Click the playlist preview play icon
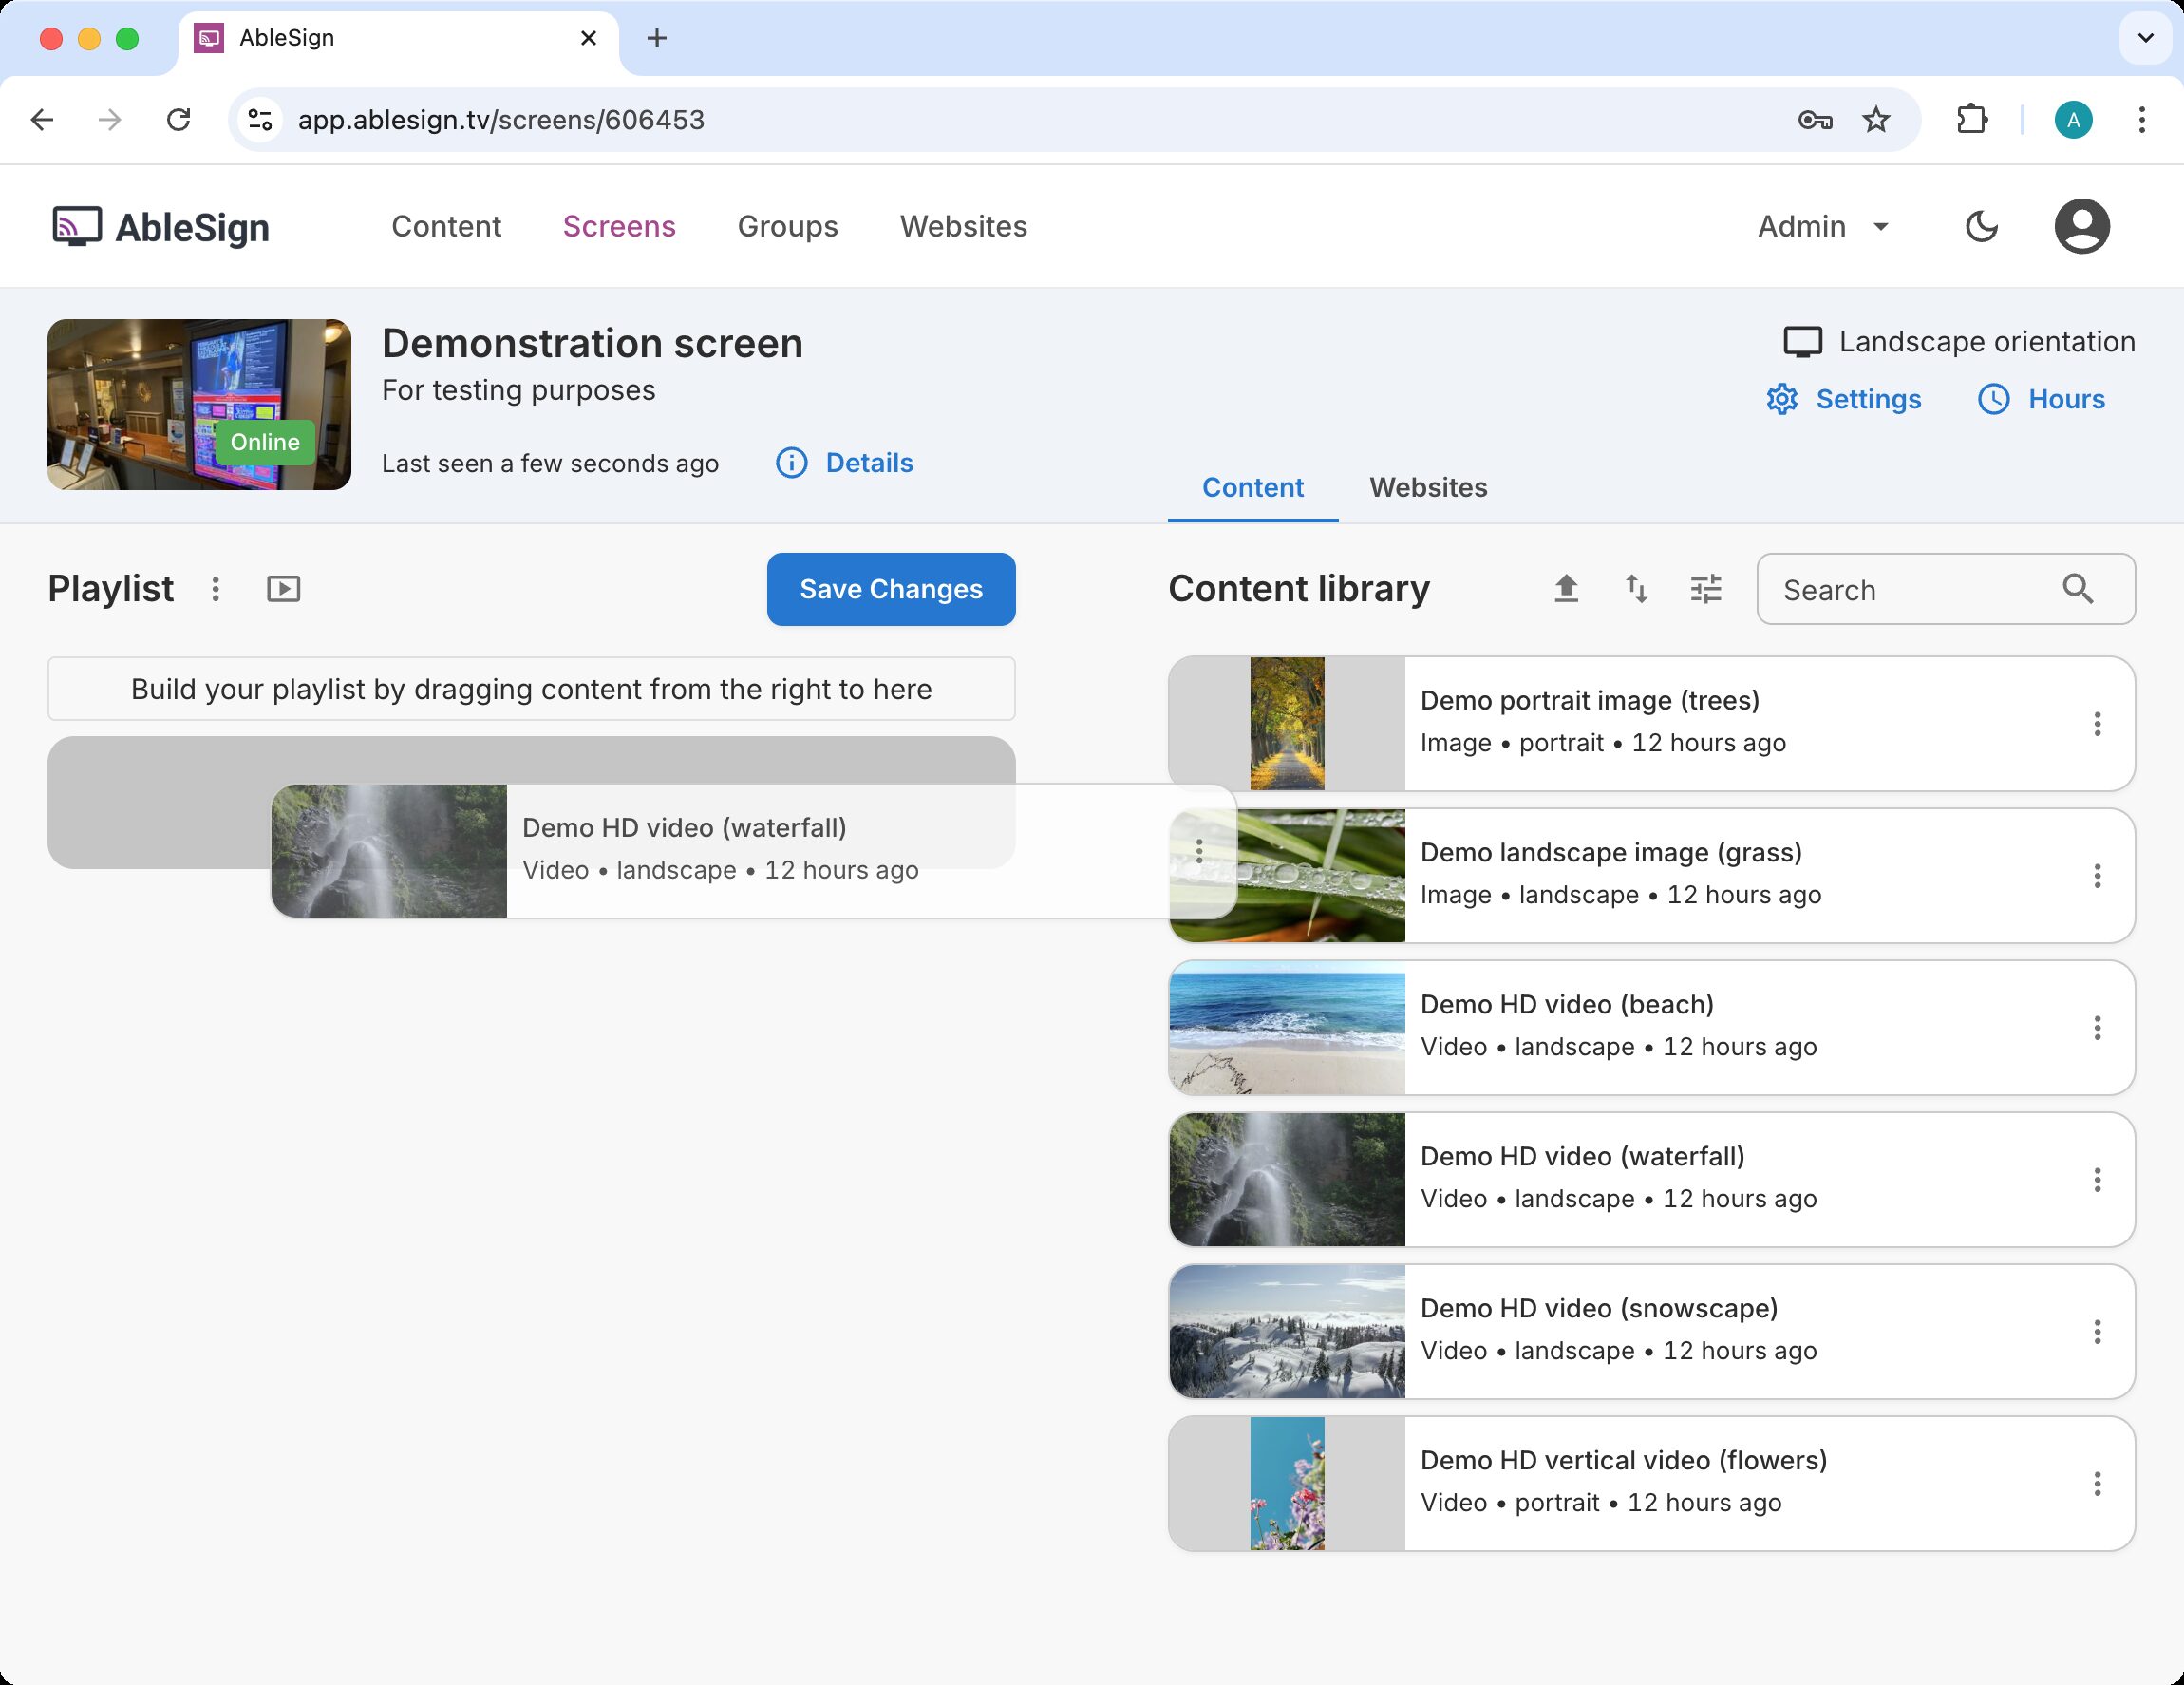 pos(284,589)
